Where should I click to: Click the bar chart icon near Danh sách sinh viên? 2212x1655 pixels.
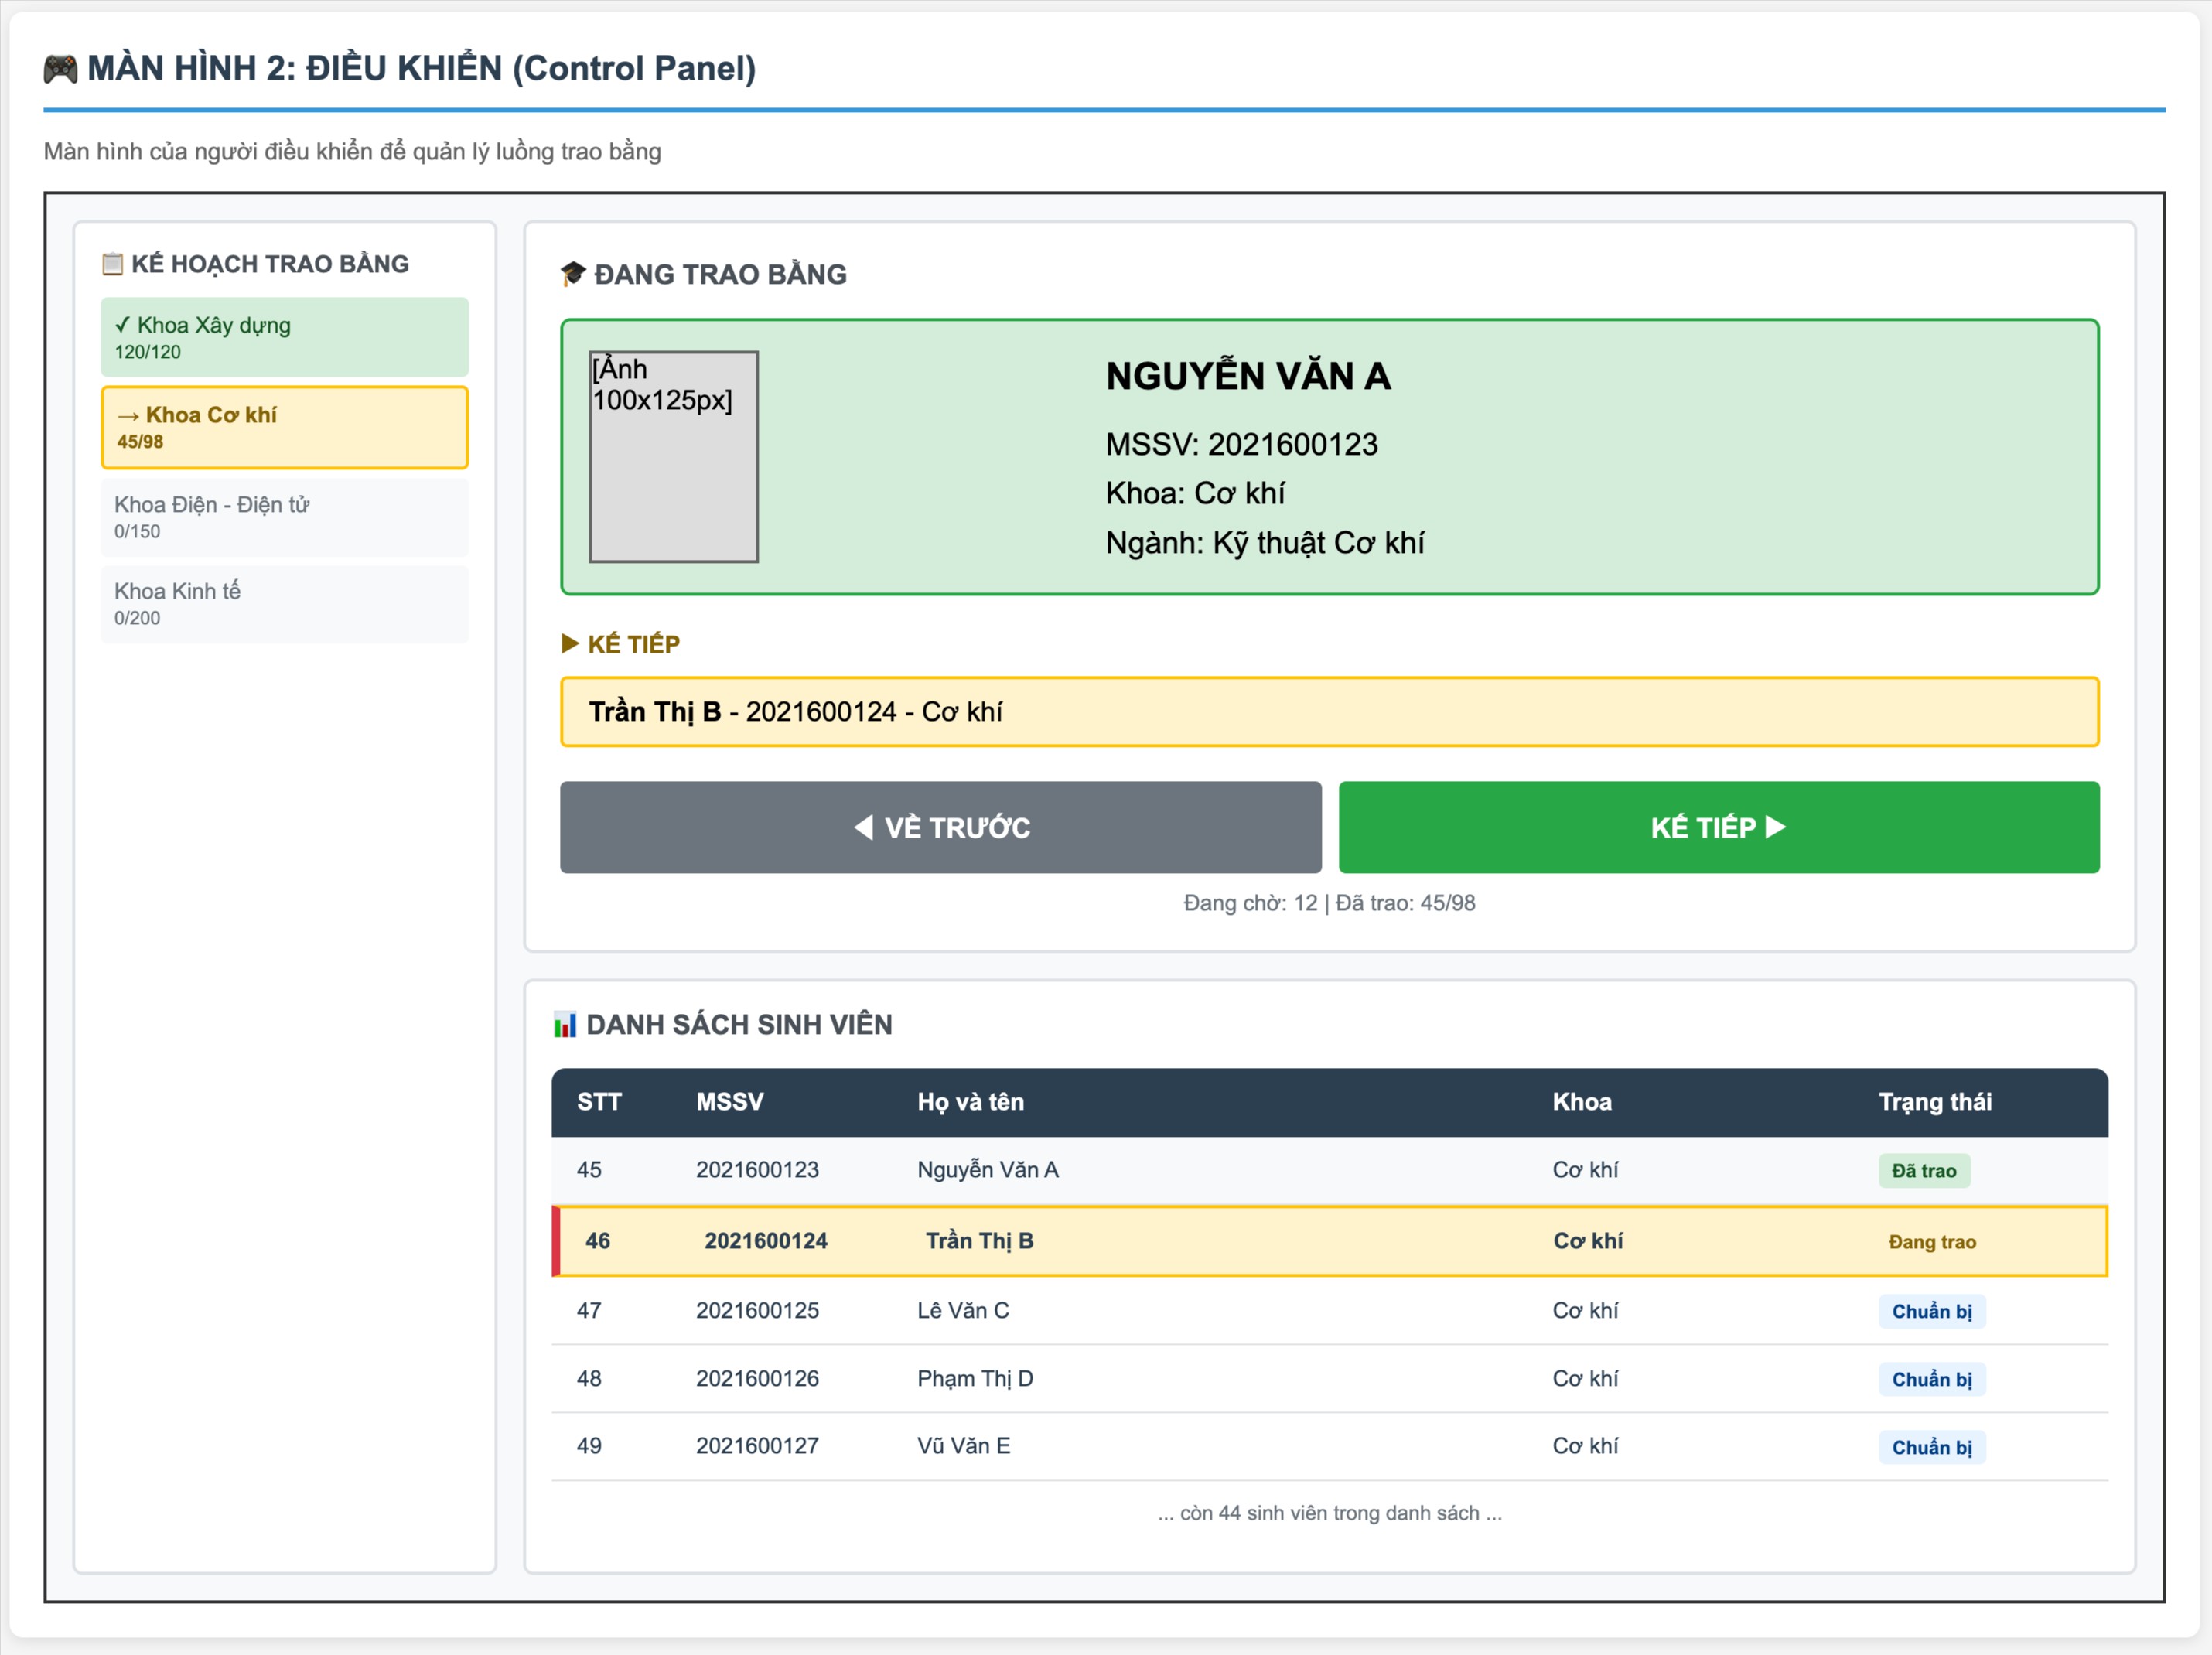click(565, 1025)
